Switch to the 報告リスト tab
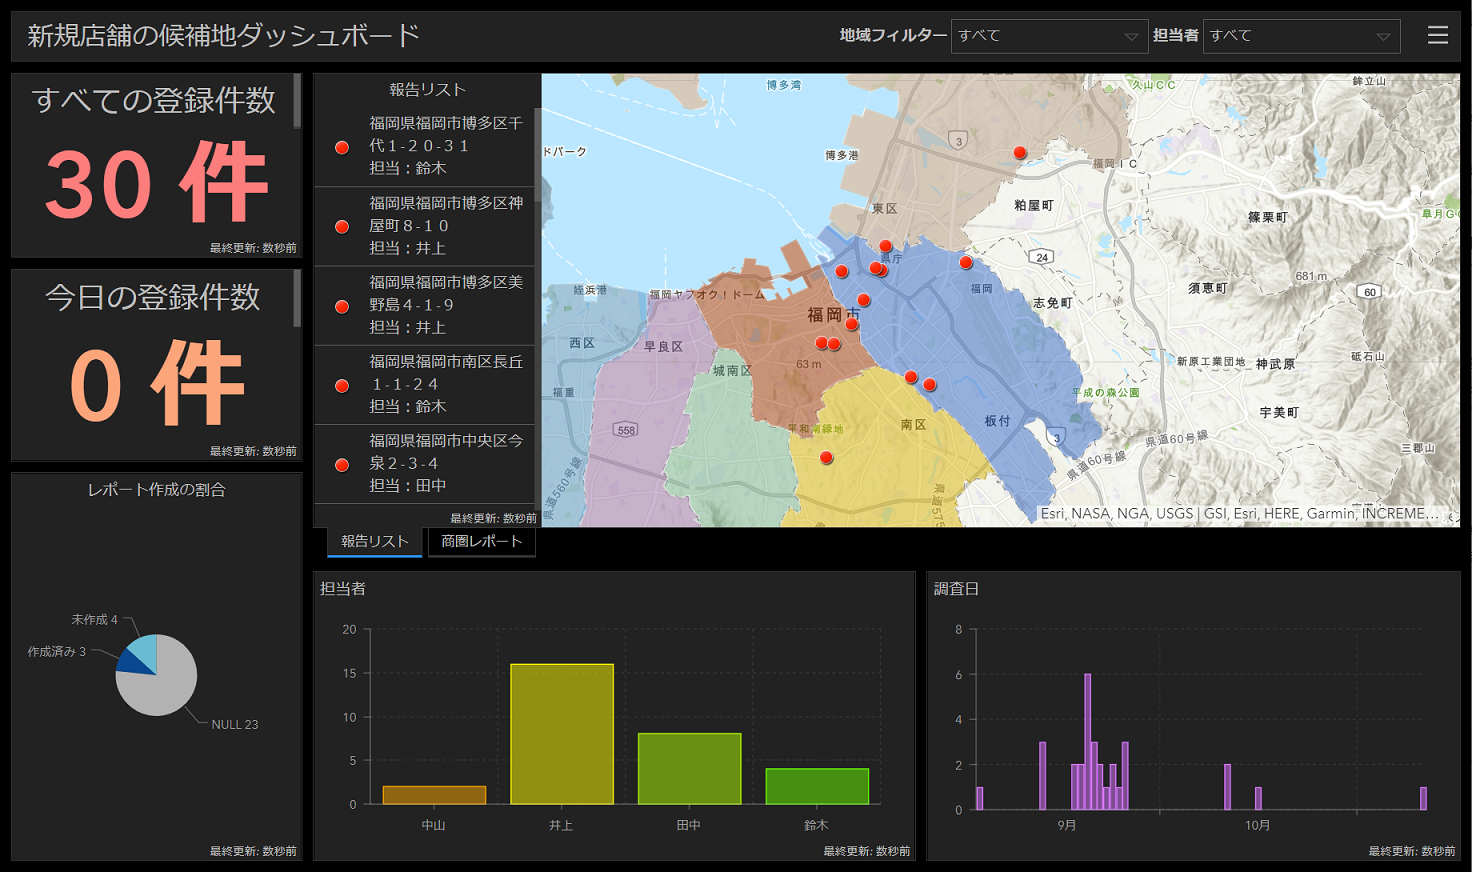 click(x=374, y=541)
